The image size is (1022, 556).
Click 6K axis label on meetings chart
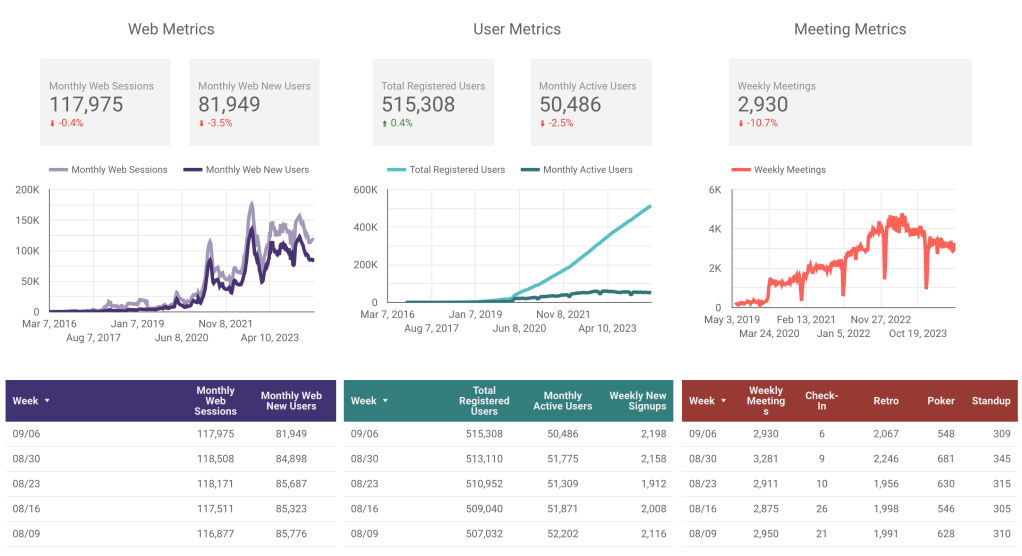pyautogui.click(x=715, y=190)
